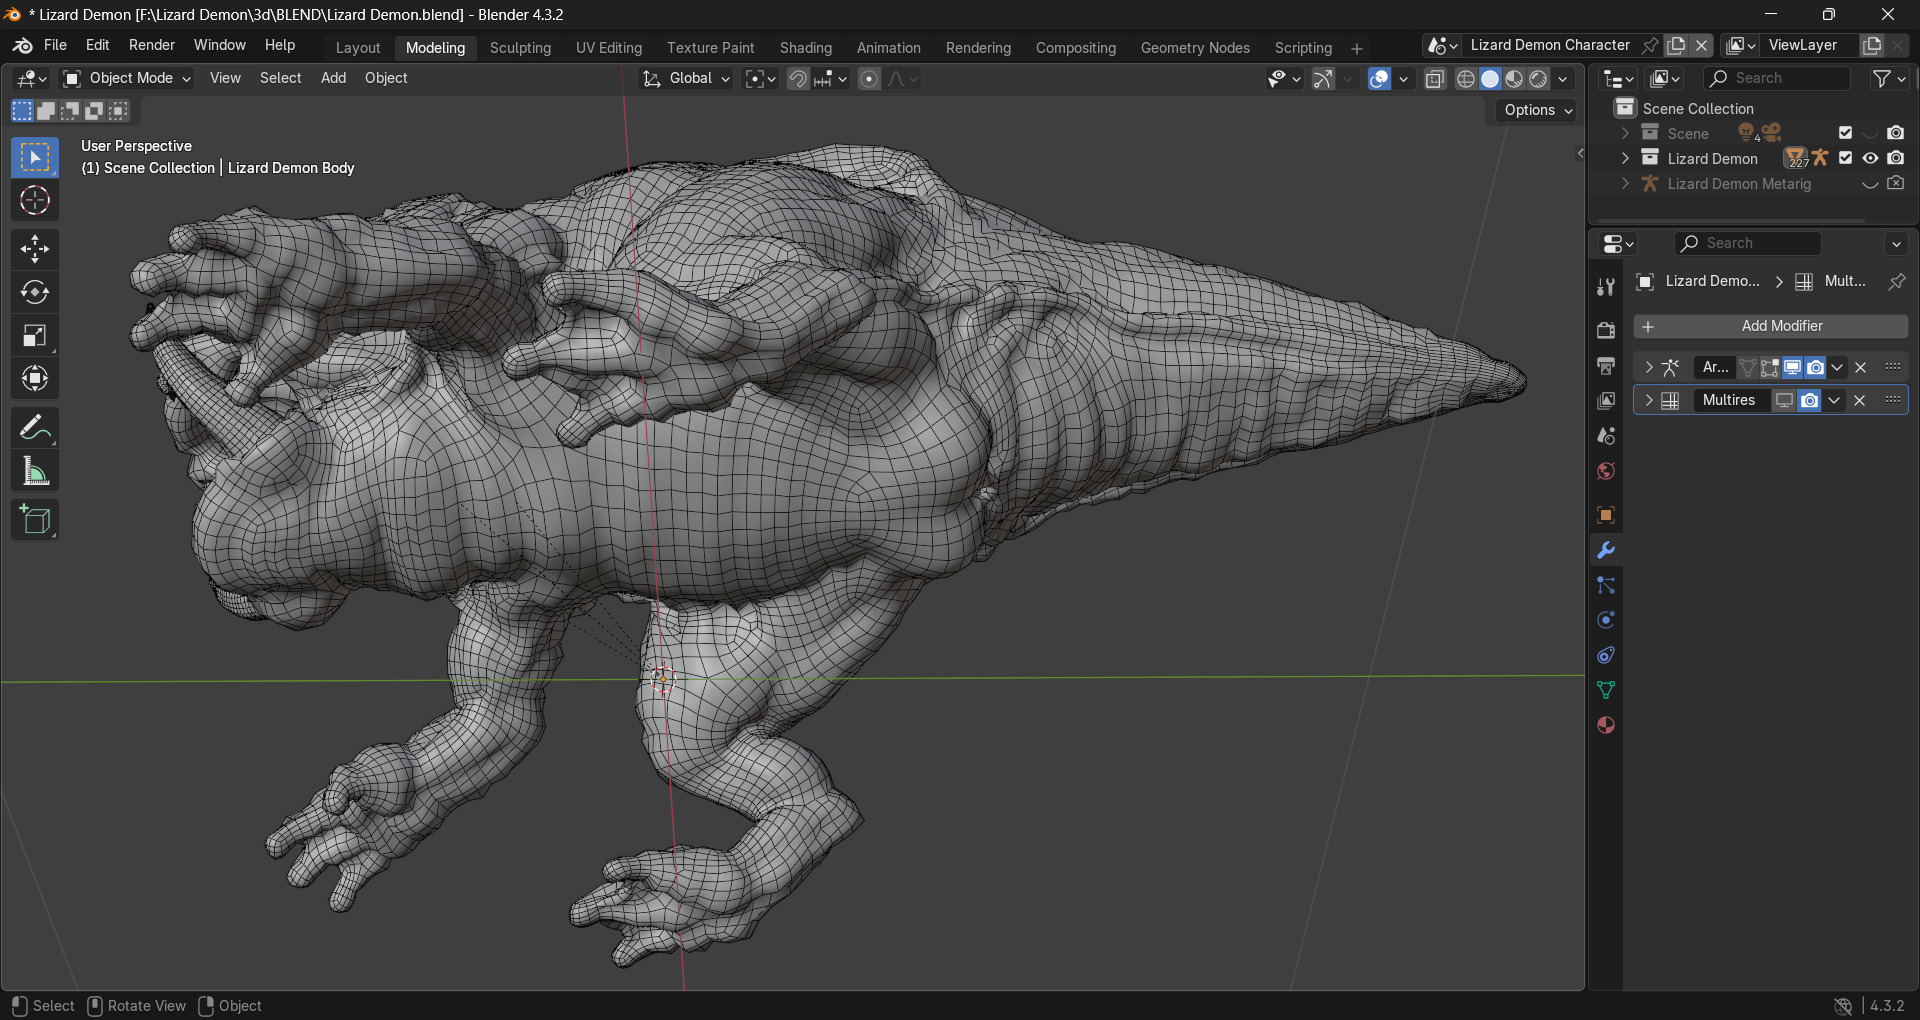Hide Lizard Demon collection in viewport
Viewport: 1920px width, 1020px height.
[1870, 158]
